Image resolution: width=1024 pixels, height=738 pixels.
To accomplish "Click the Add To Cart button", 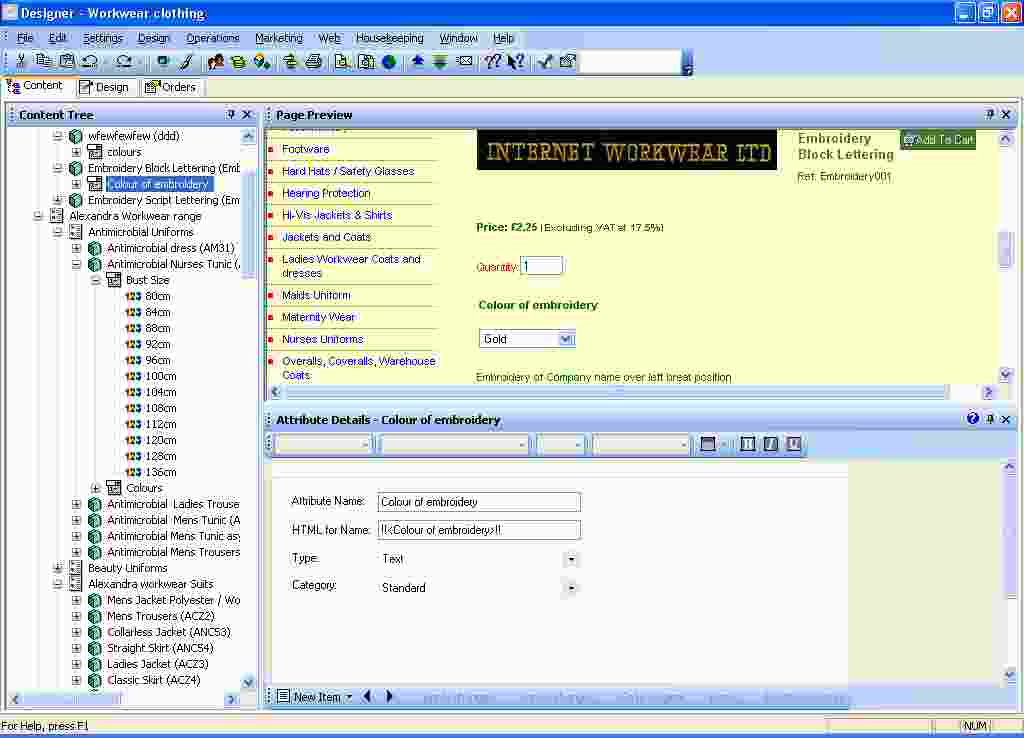I will pyautogui.click(x=938, y=140).
